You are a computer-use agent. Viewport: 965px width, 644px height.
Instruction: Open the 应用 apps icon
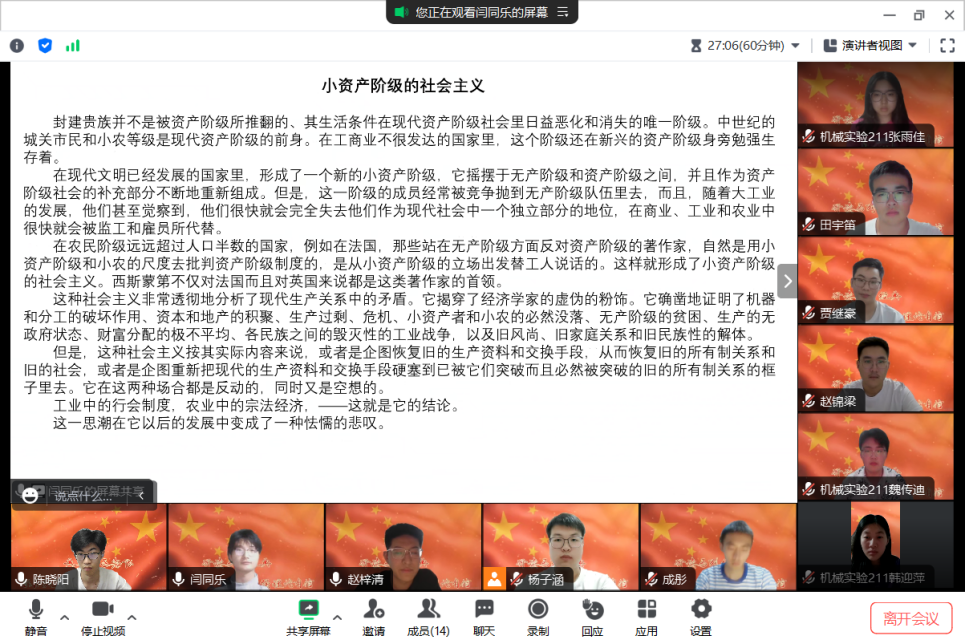pyautogui.click(x=646, y=617)
